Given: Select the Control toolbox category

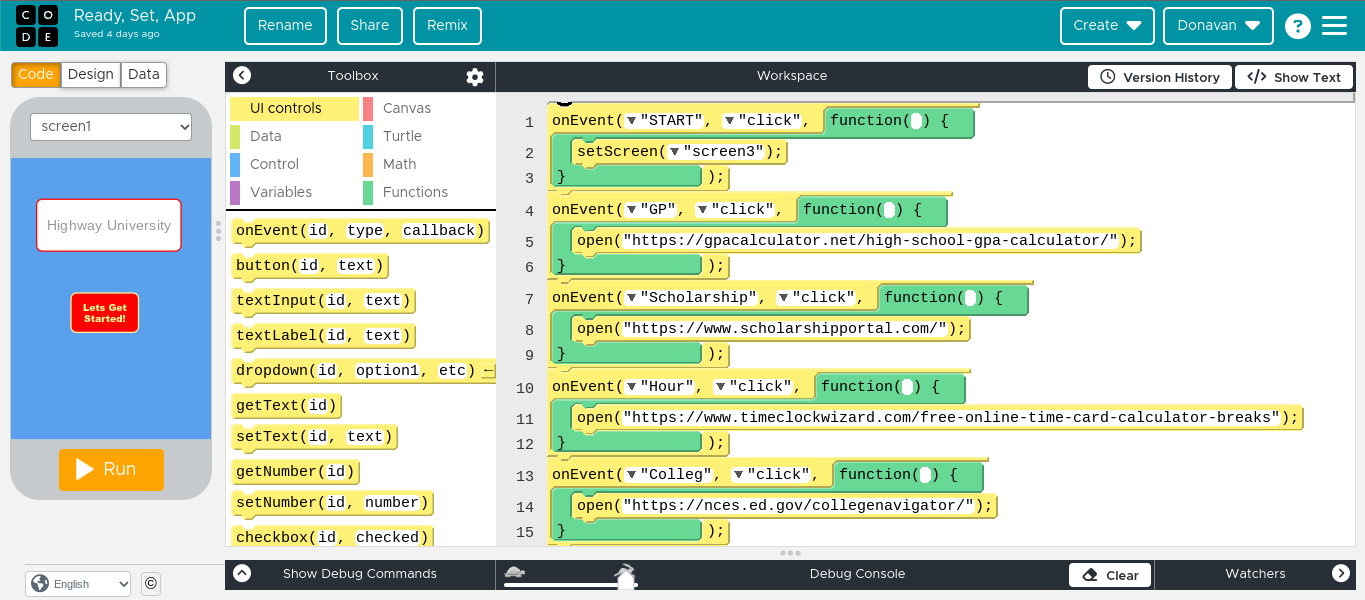Looking at the screenshot, I should point(294,164).
